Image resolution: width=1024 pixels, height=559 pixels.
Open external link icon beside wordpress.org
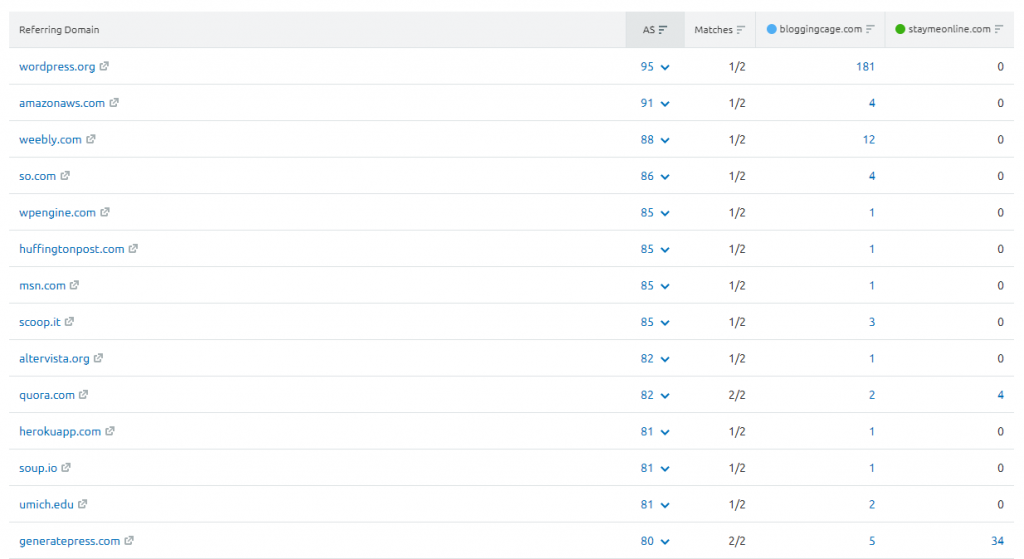click(x=104, y=66)
